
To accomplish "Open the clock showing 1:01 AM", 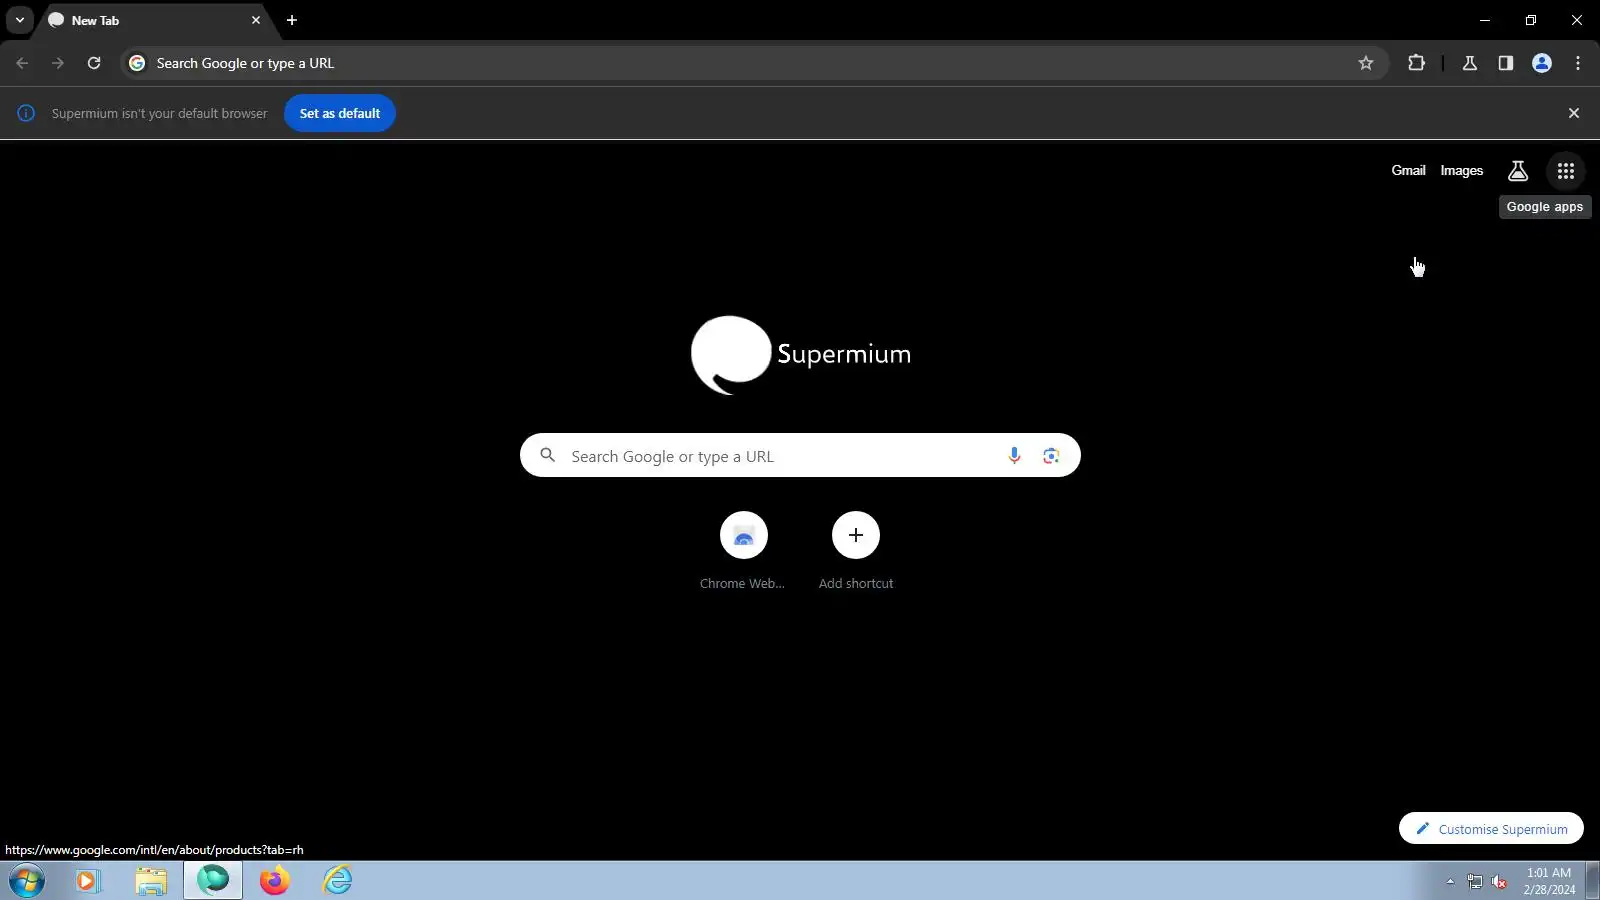I will 1549,881.
